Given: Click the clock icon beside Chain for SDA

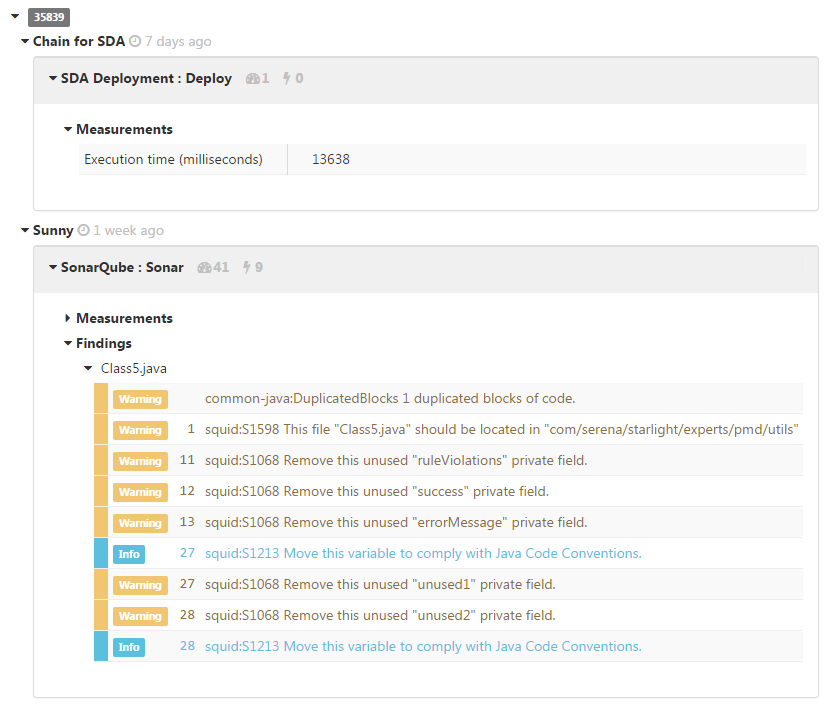Looking at the screenshot, I should [135, 41].
